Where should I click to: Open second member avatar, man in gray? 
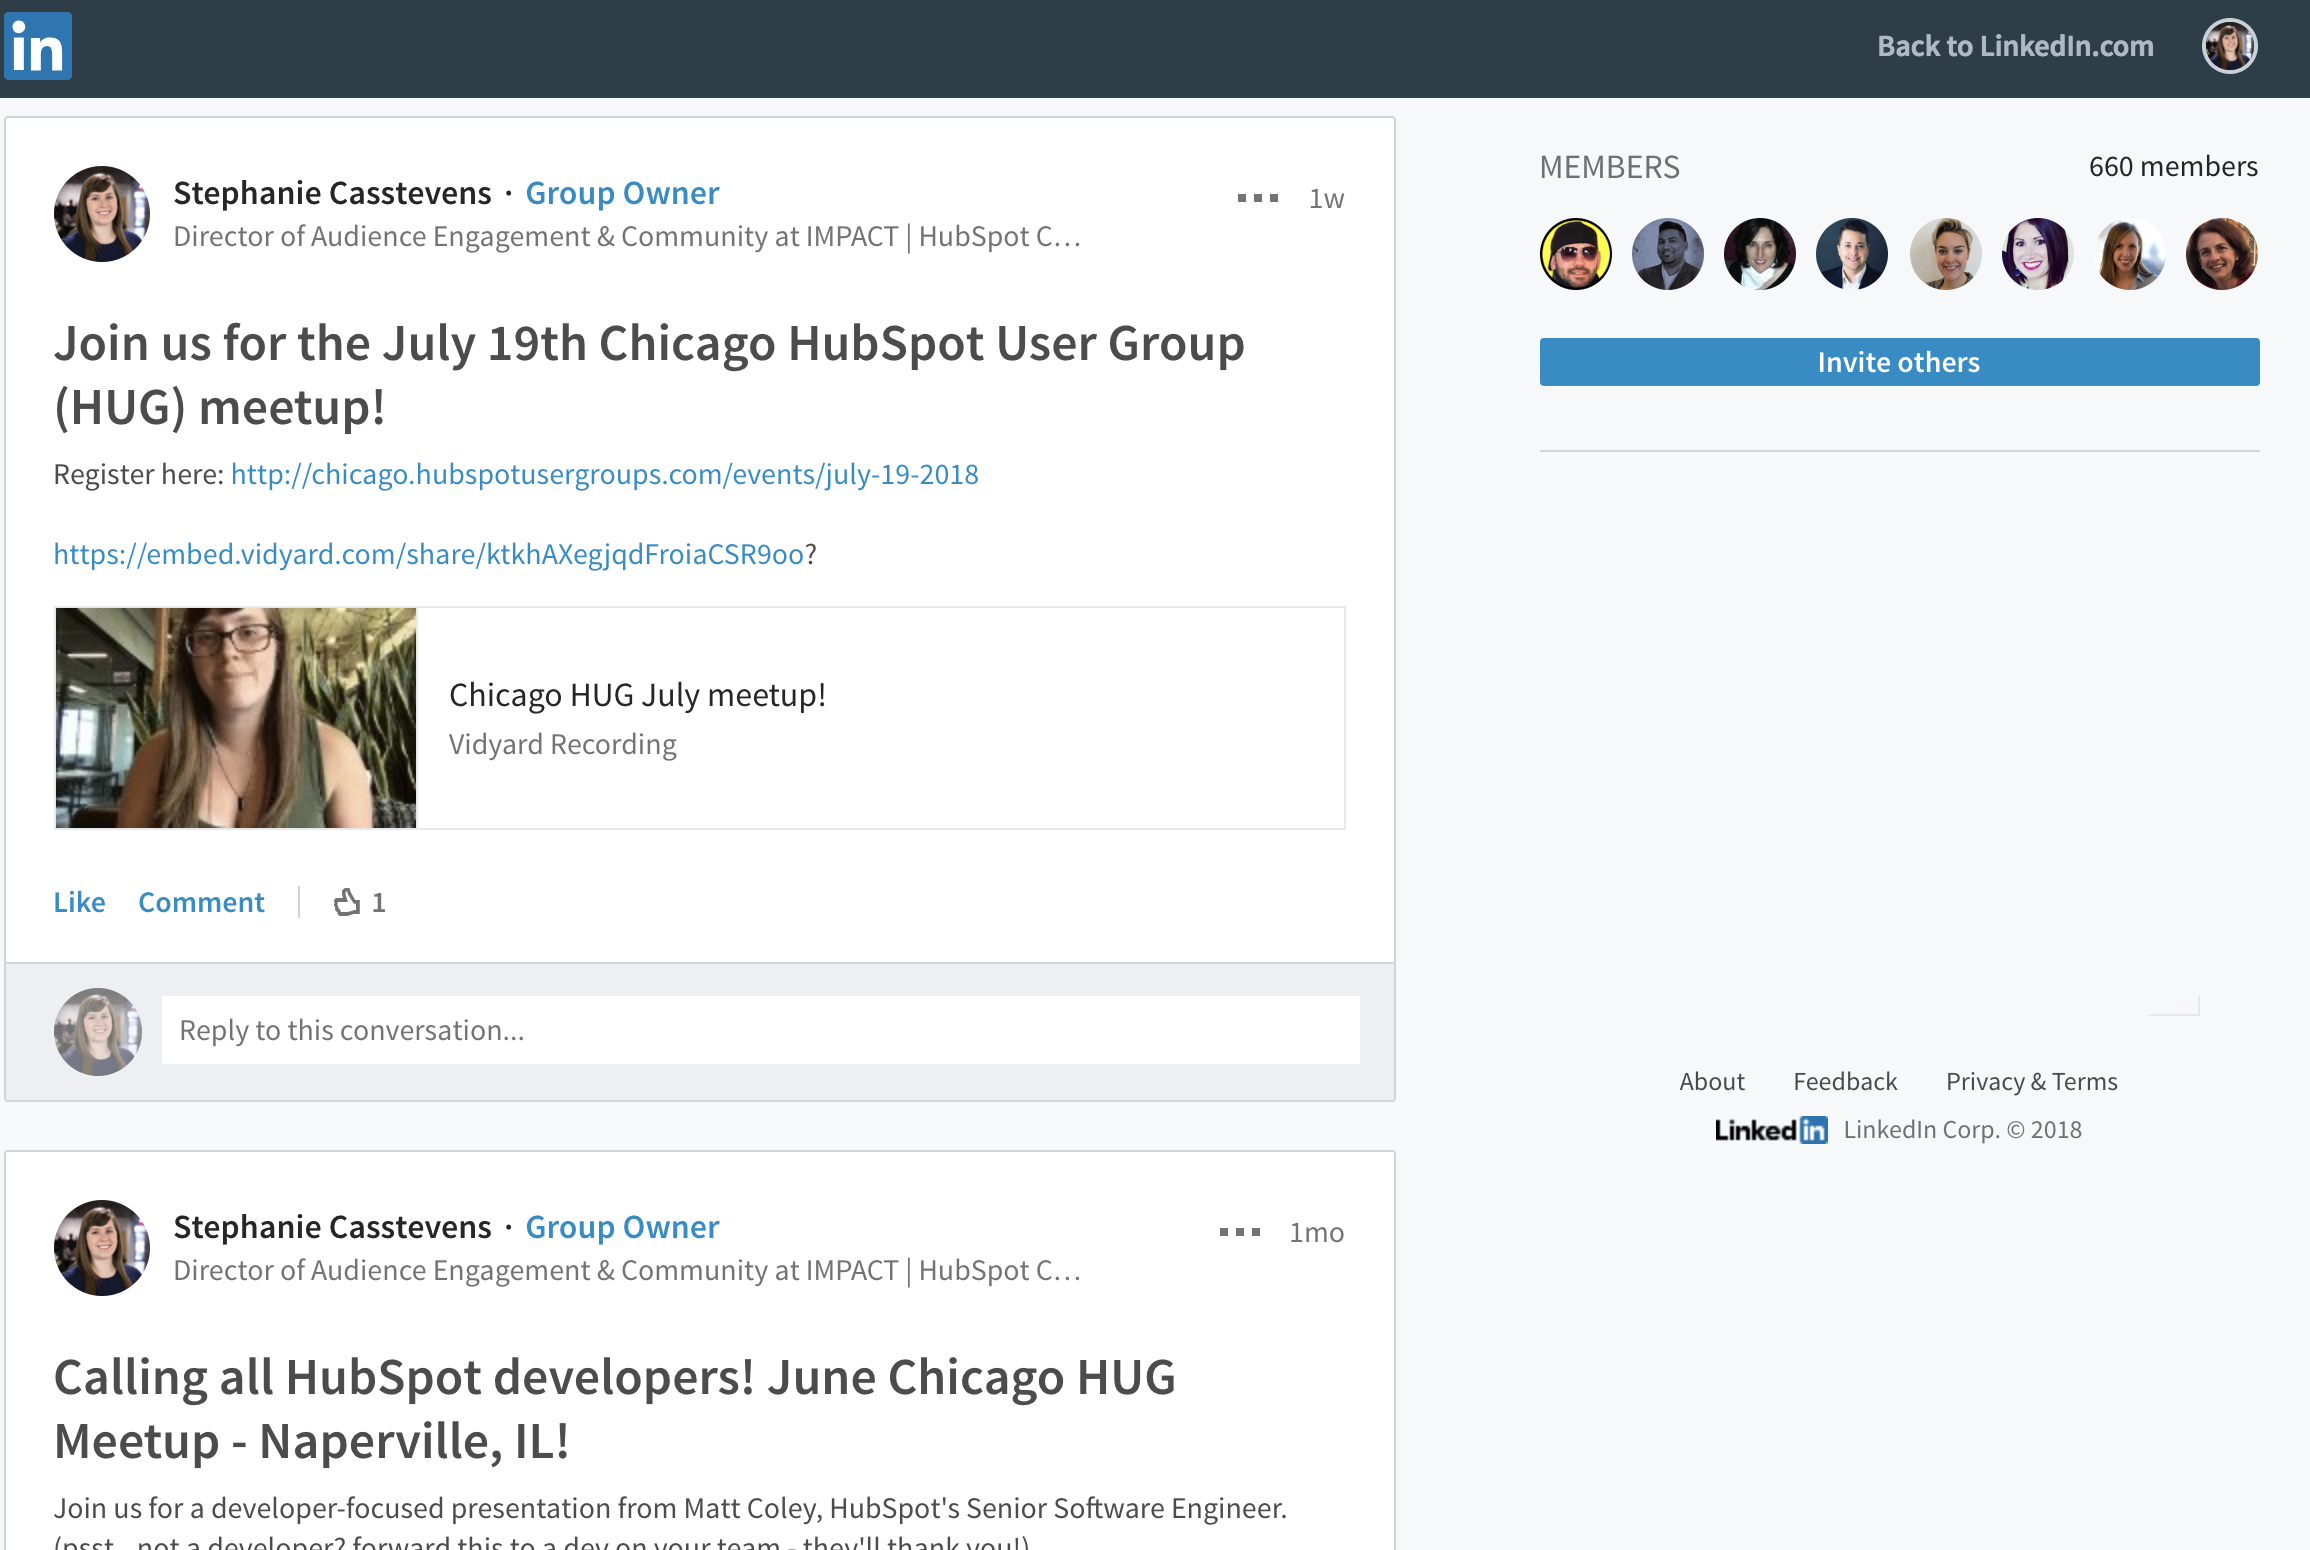[x=1668, y=254]
